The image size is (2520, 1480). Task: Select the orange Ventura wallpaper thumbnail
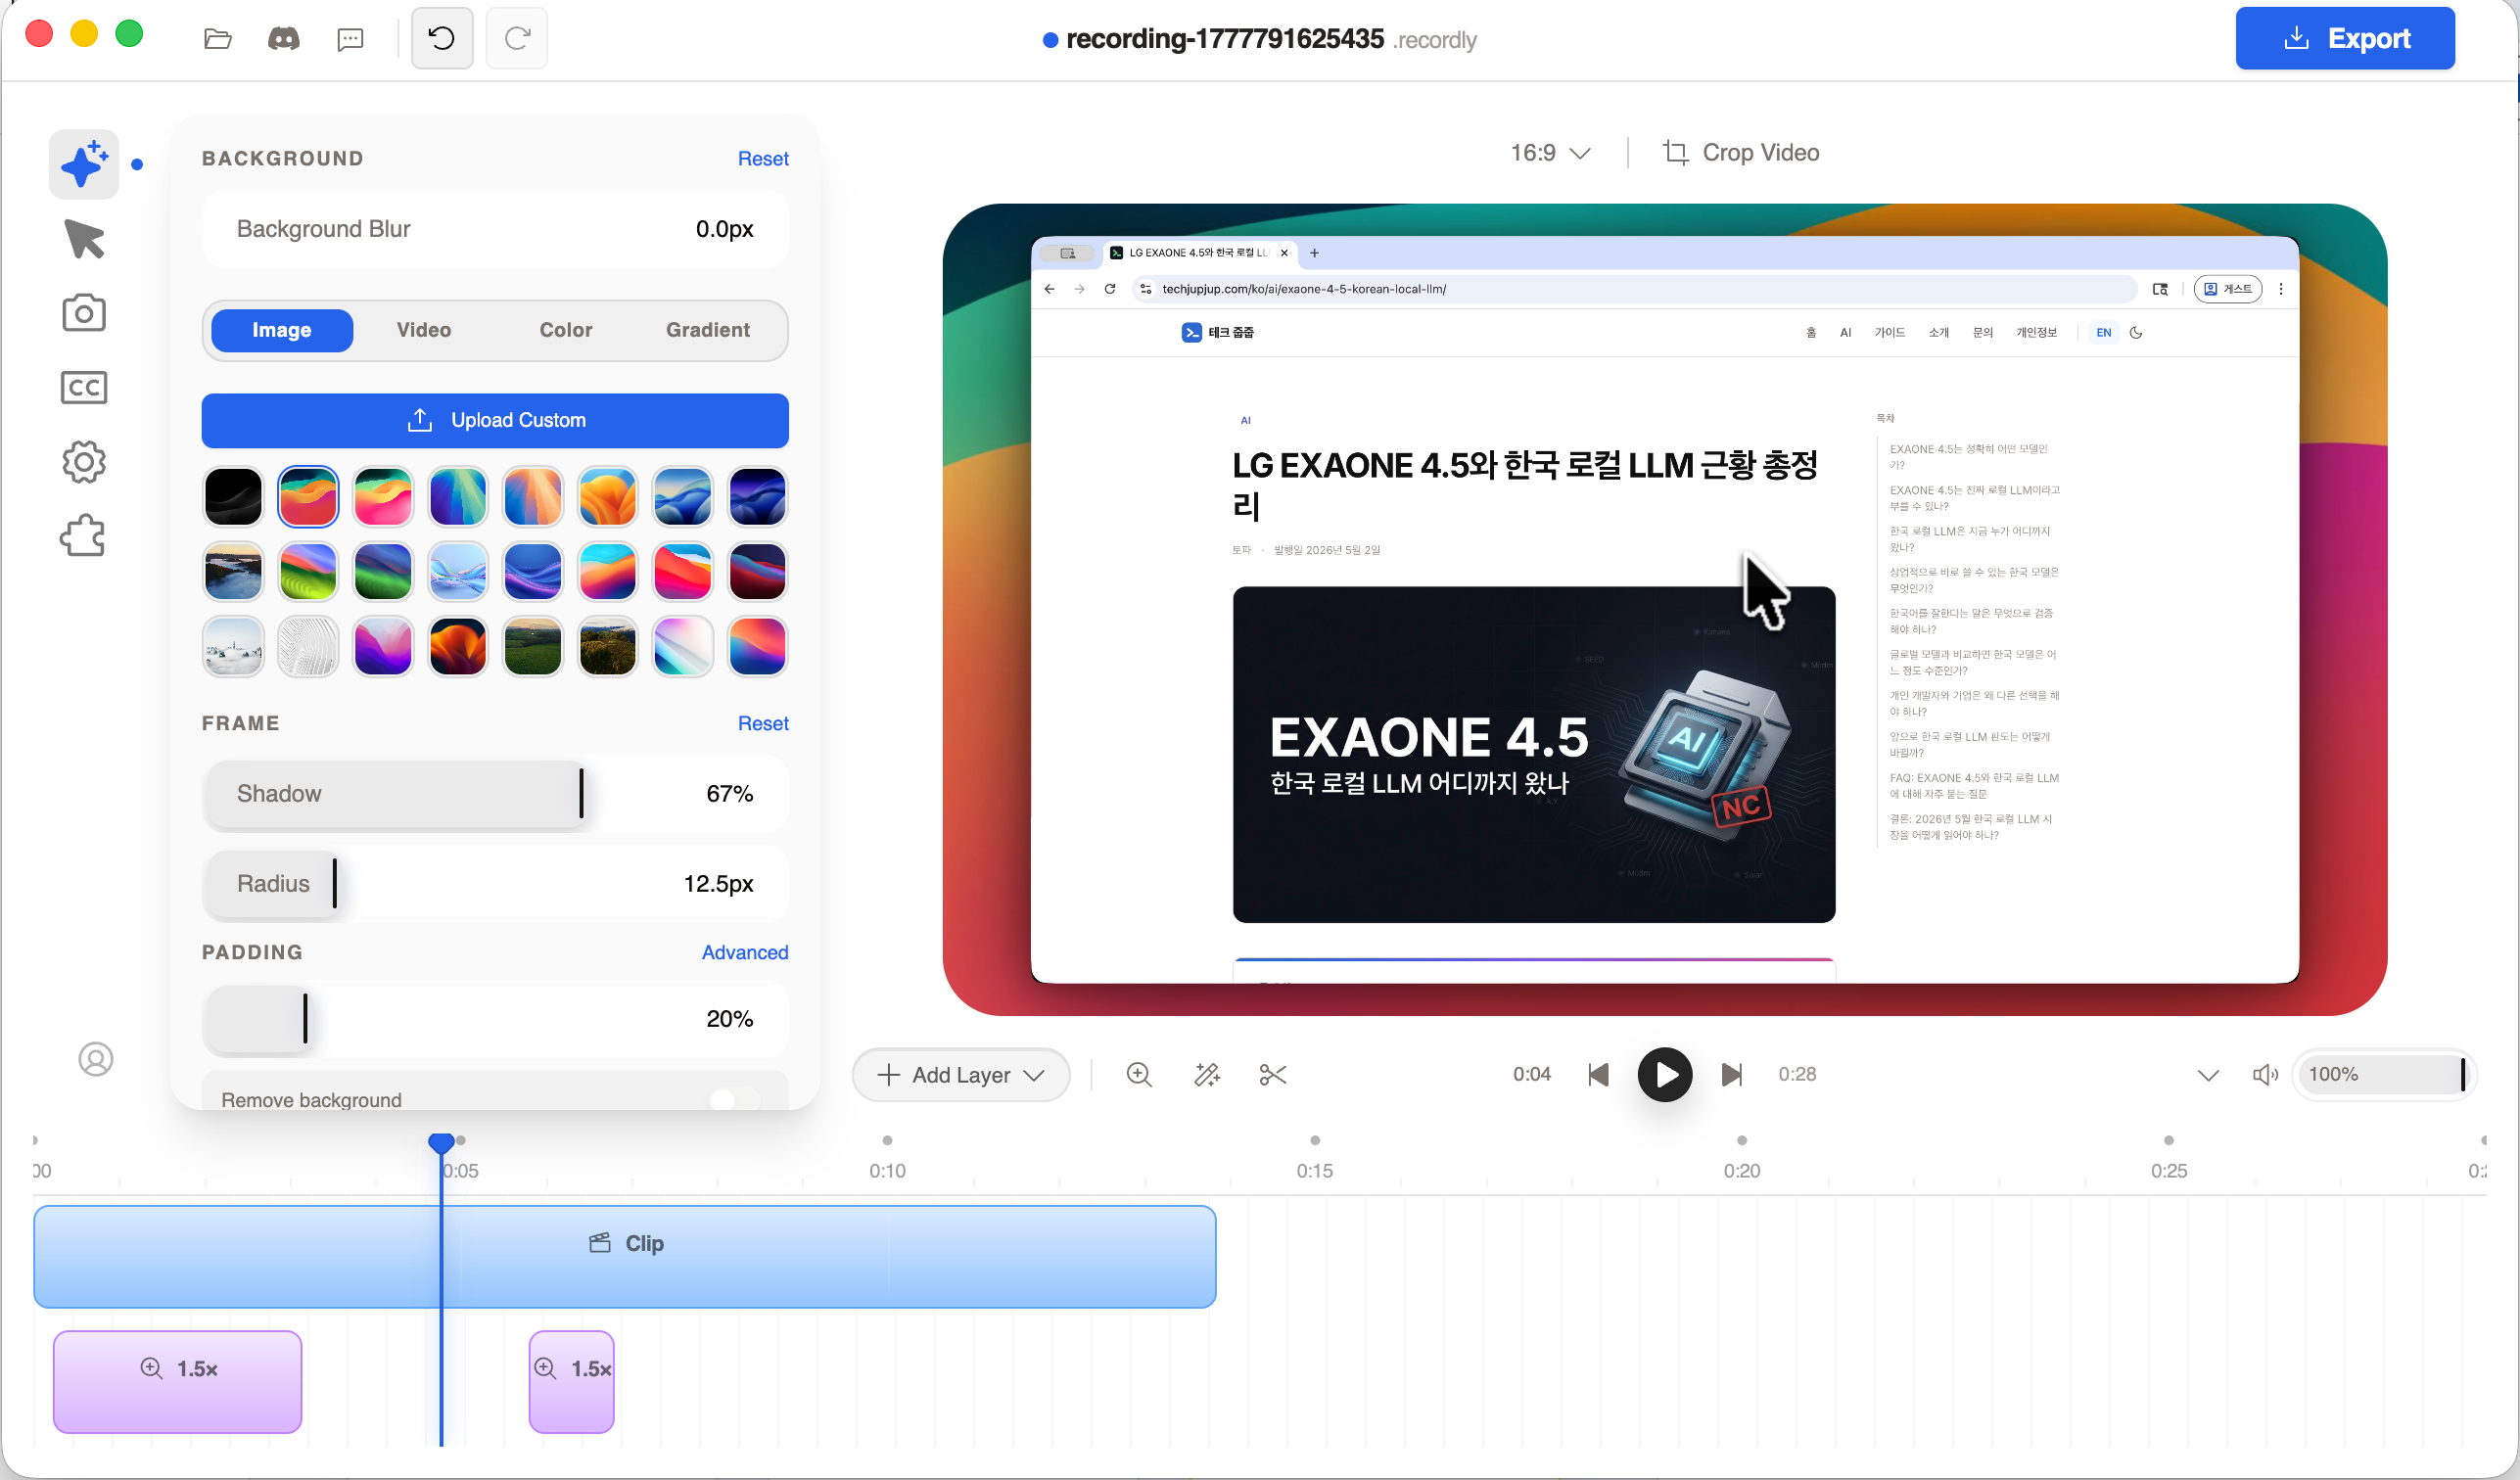[x=607, y=497]
